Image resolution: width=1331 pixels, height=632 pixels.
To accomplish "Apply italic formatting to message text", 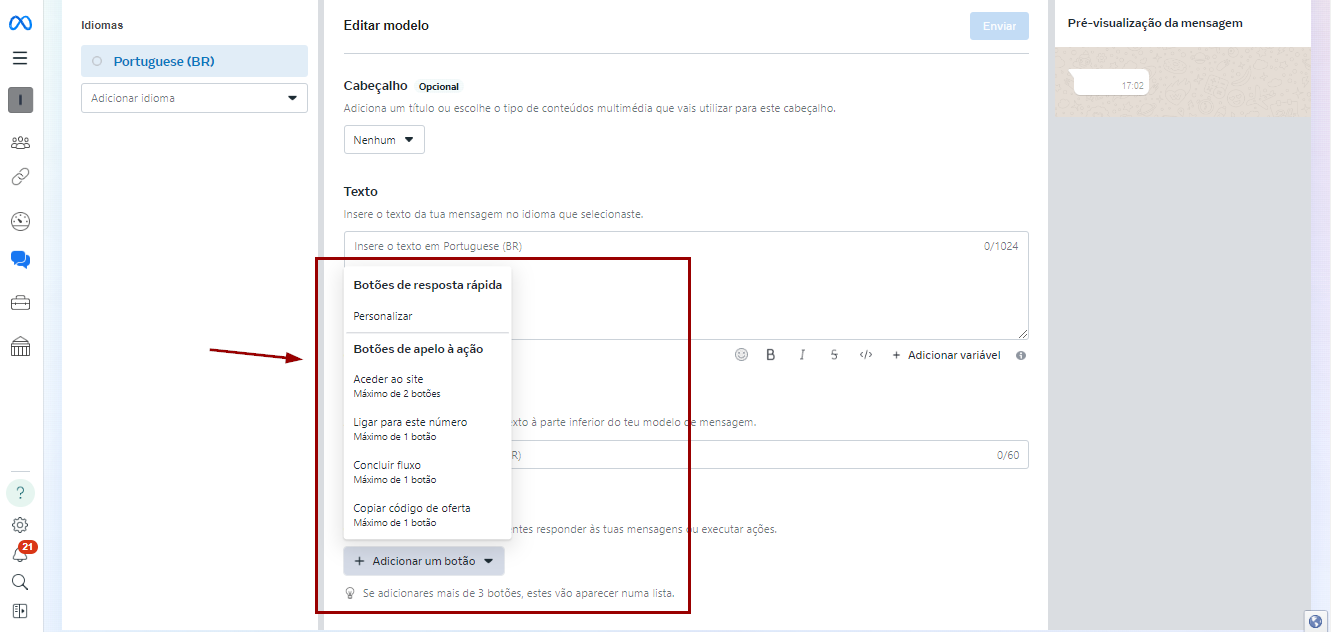I will tap(802, 355).
